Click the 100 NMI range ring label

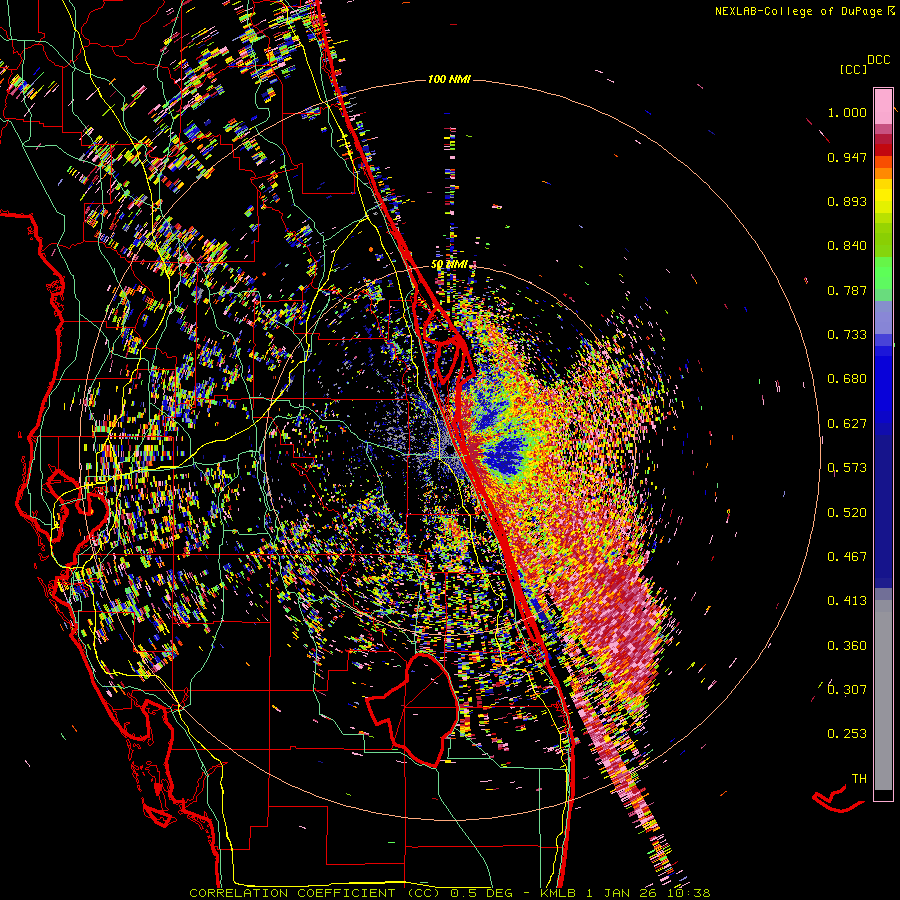449,79
